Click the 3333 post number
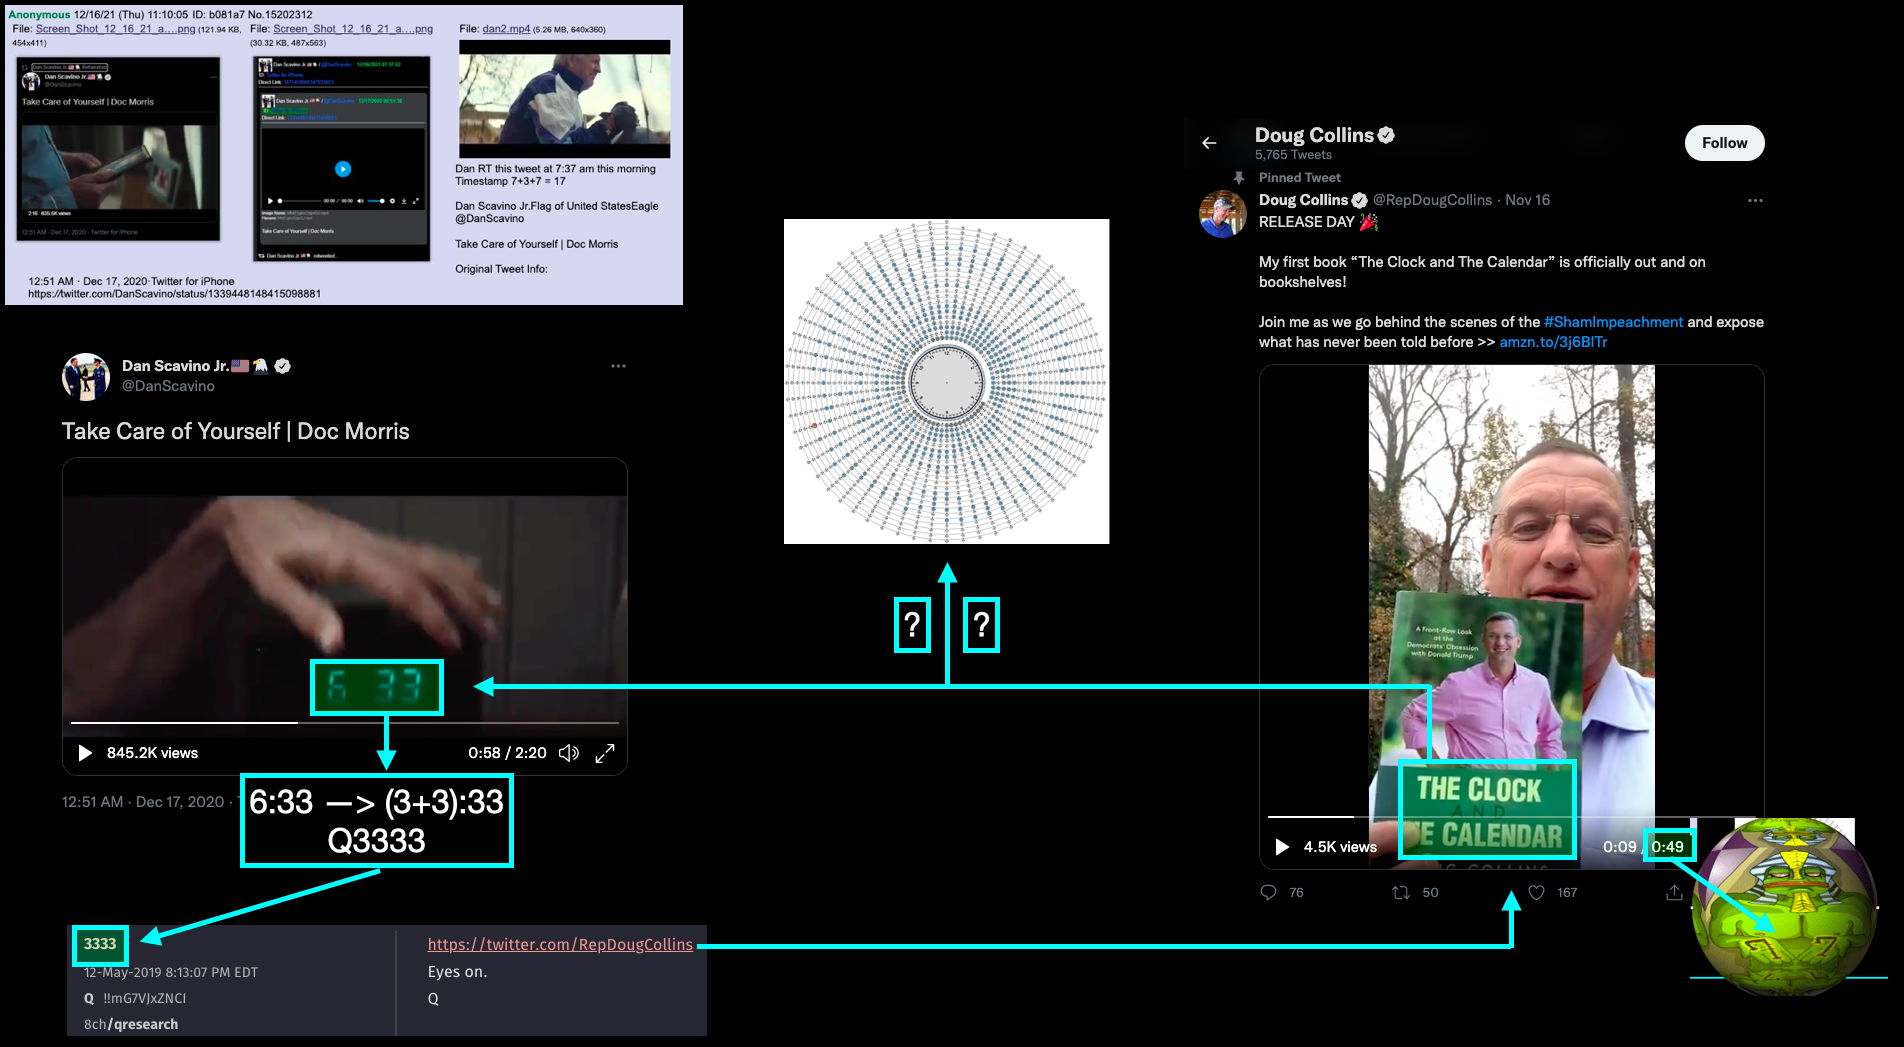Viewport: 1904px width, 1047px height. click(x=100, y=944)
